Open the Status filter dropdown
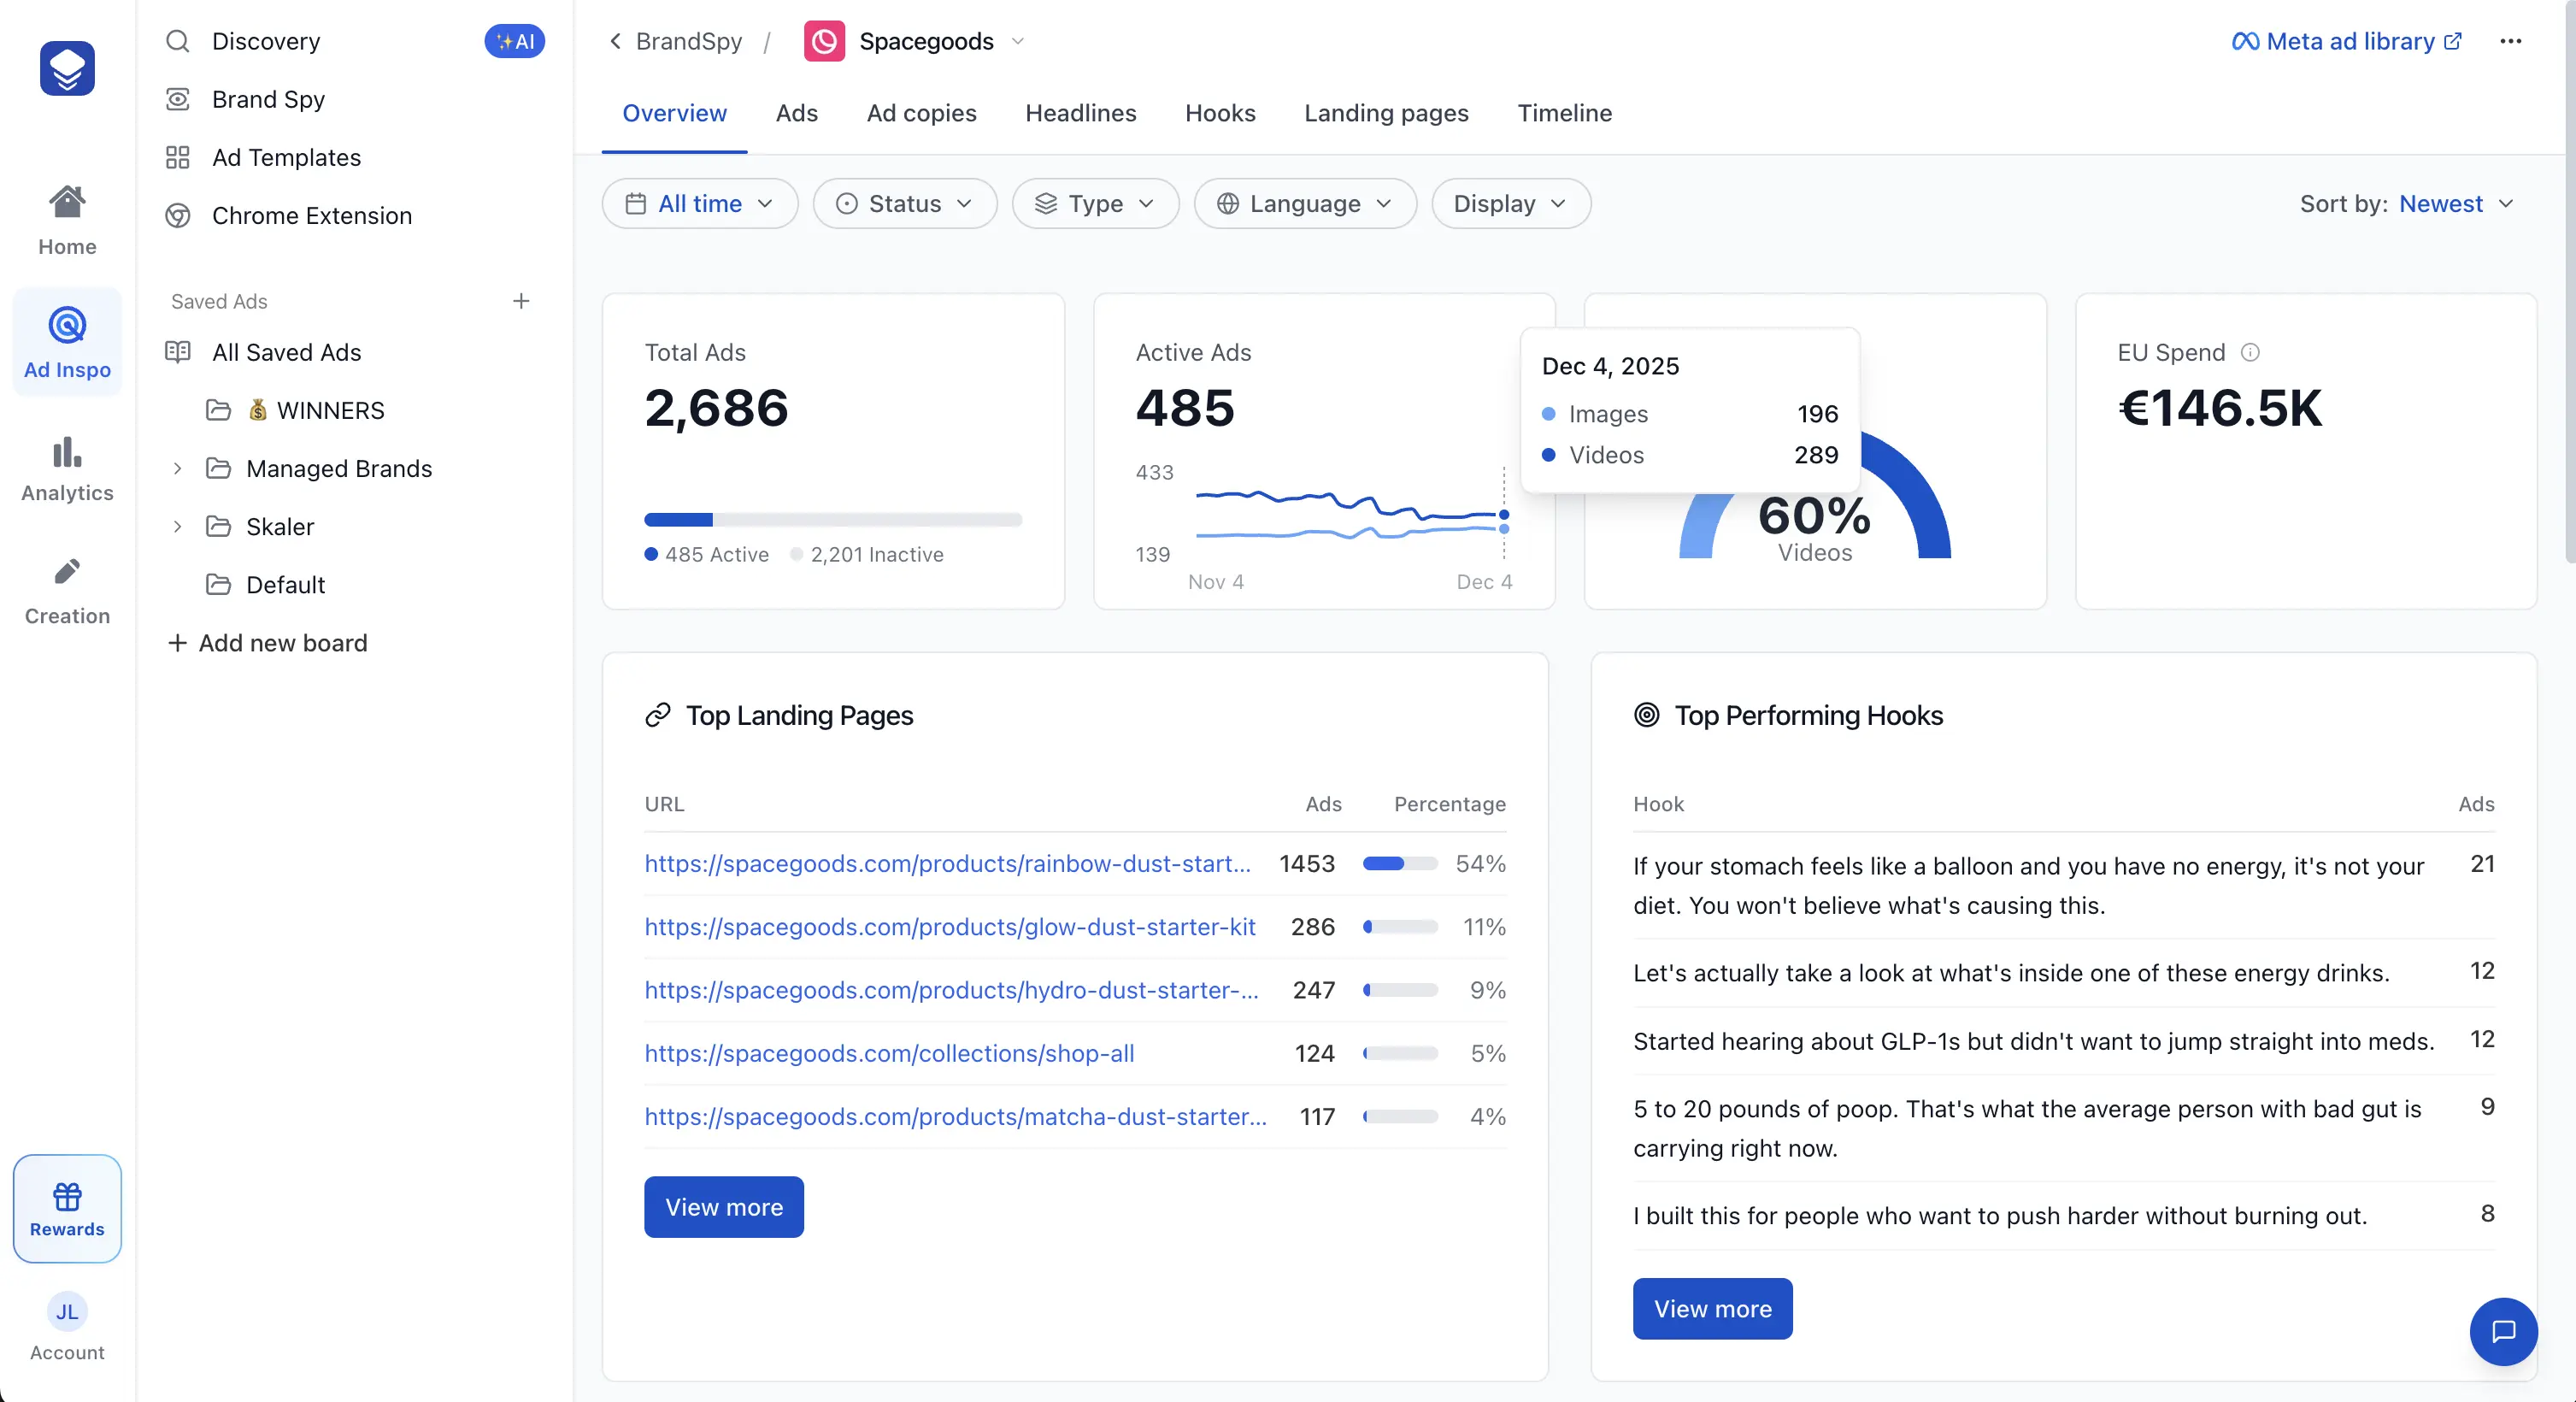2576x1402 pixels. click(x=905, y=203)
